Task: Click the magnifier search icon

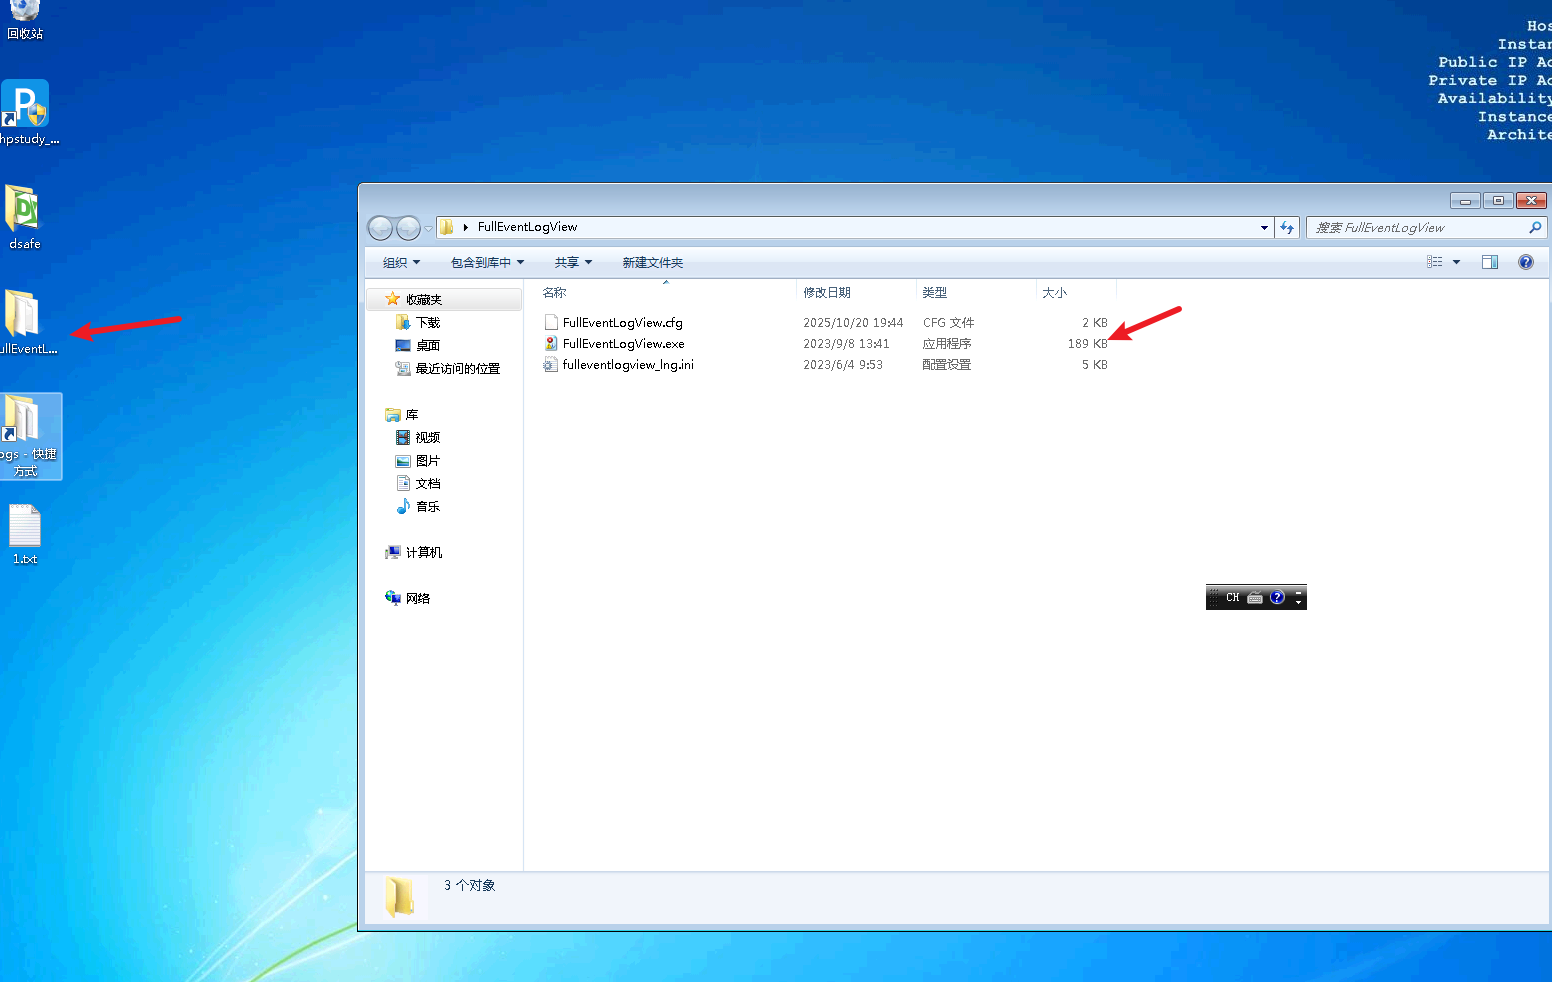Action: tap(1535, 228)
